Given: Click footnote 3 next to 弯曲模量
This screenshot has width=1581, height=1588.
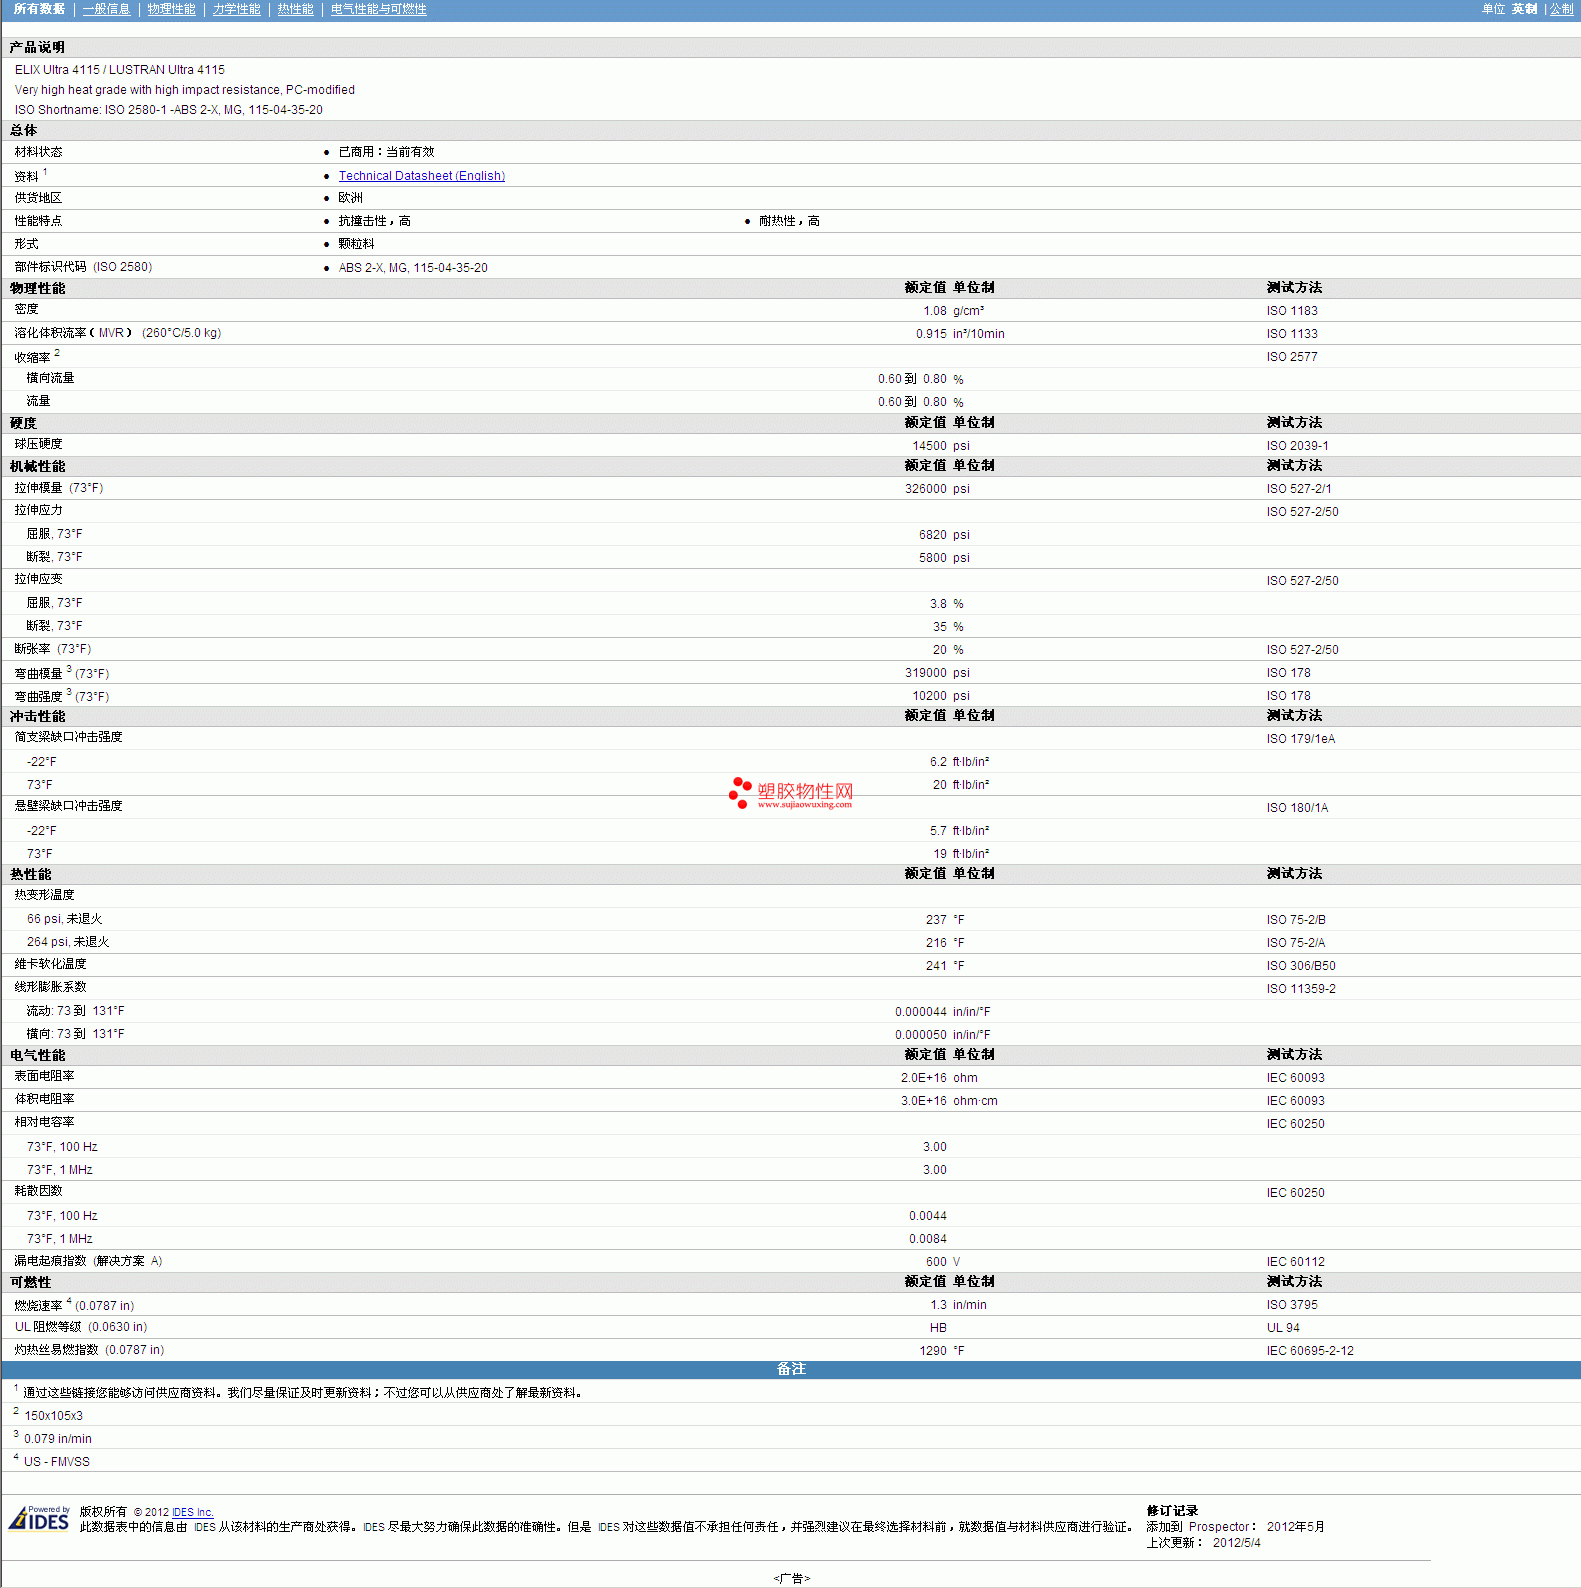Looking at the screenshot, I should pos(69,669).
